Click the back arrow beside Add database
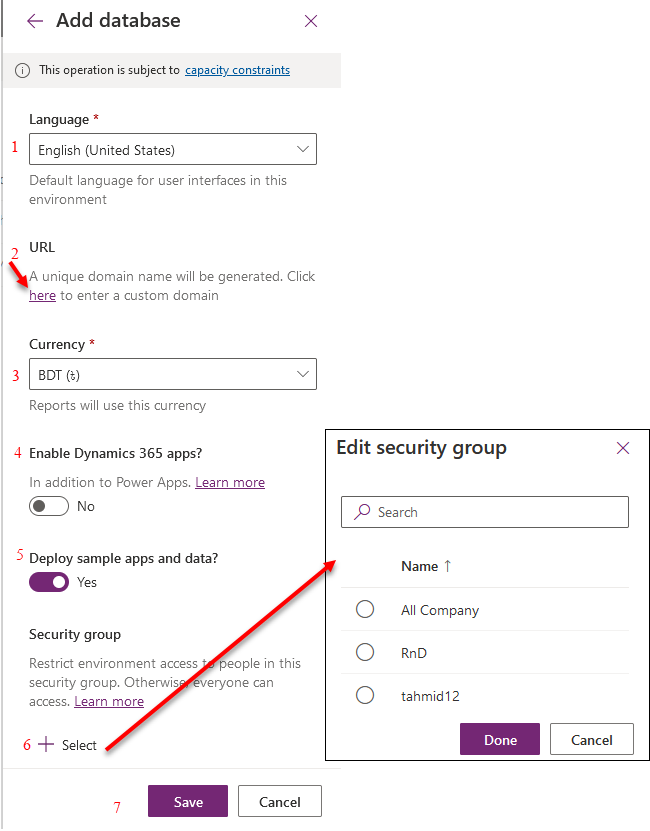Viewport: 650px width, 831px height. [x=35, y=21]
